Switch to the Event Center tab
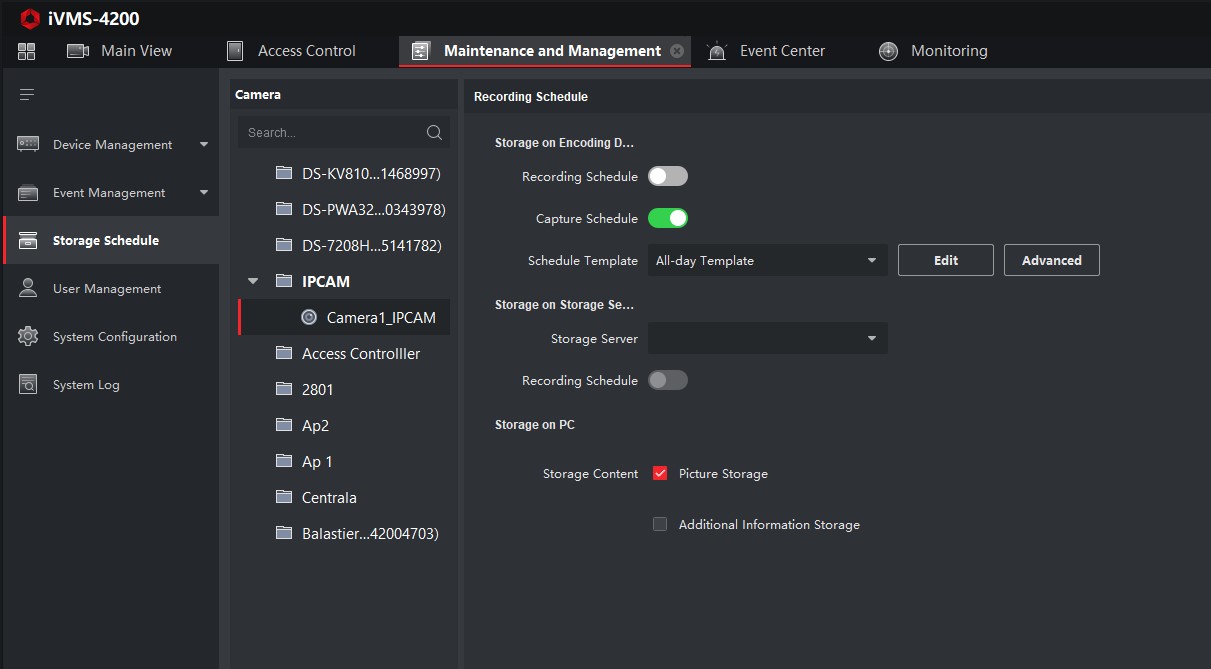This screenshot has height=669, width=1211. point(767,51)
